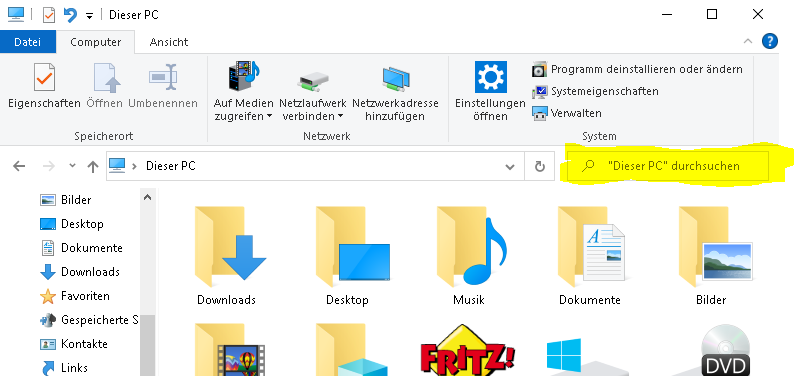The width and height of the screenshot is (794, 376).
Task: Open the blue Help question icon
Action: 770,41
